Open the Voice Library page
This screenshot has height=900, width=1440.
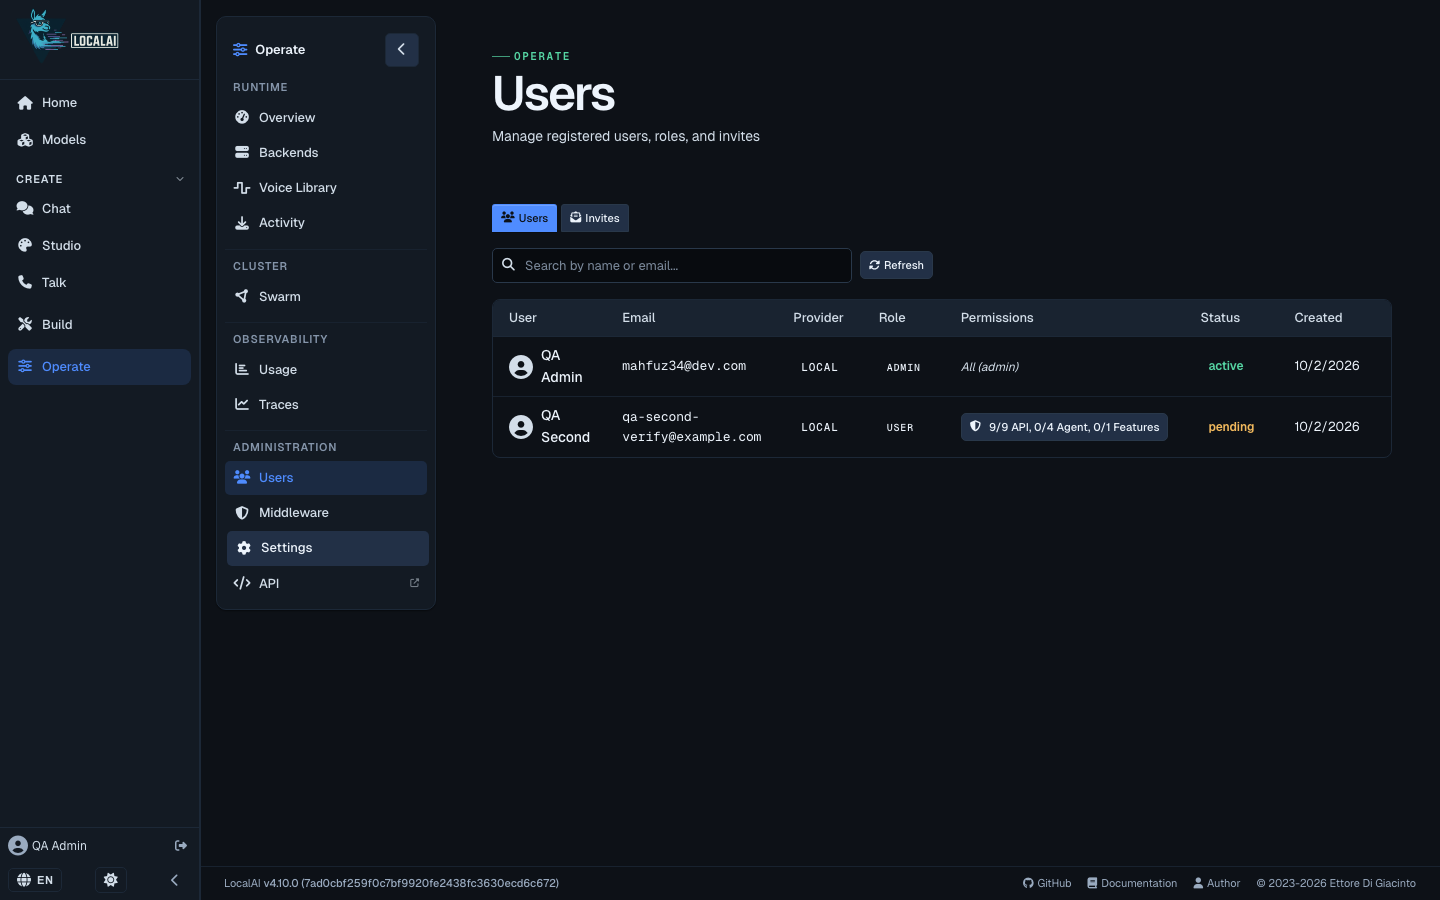pos(326,188)
